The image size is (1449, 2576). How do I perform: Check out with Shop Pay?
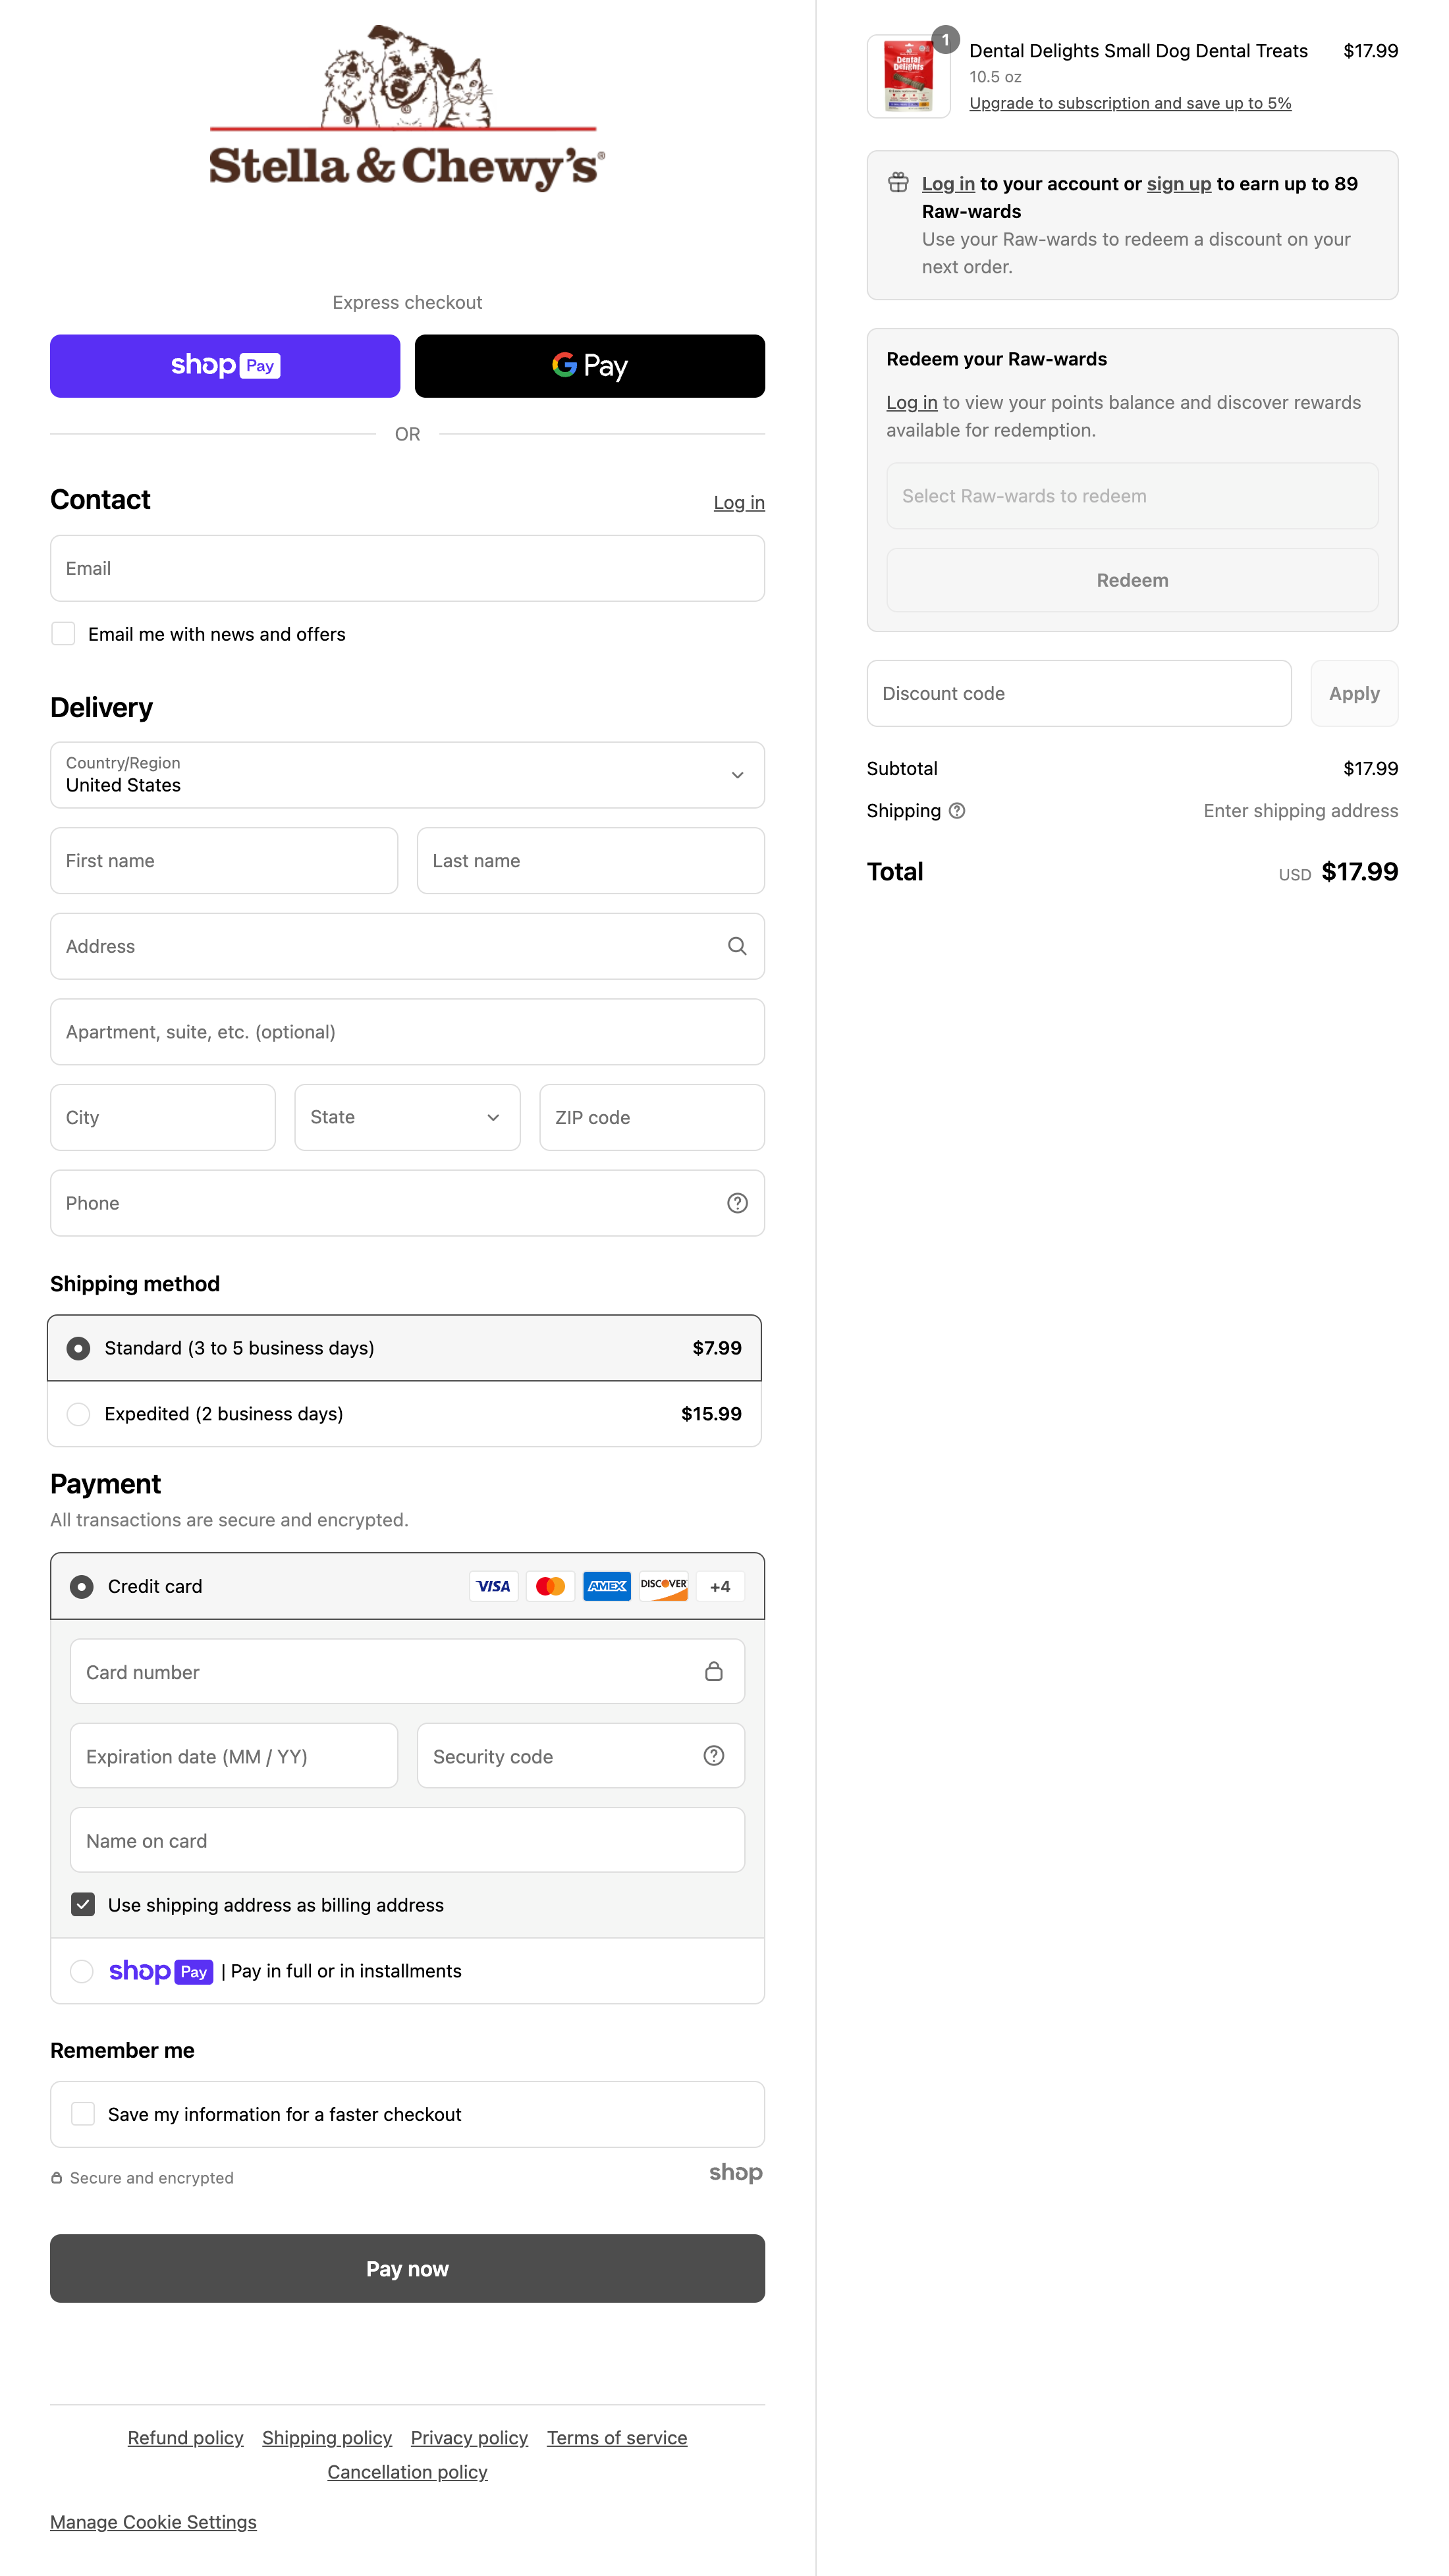tap(224, 365)
